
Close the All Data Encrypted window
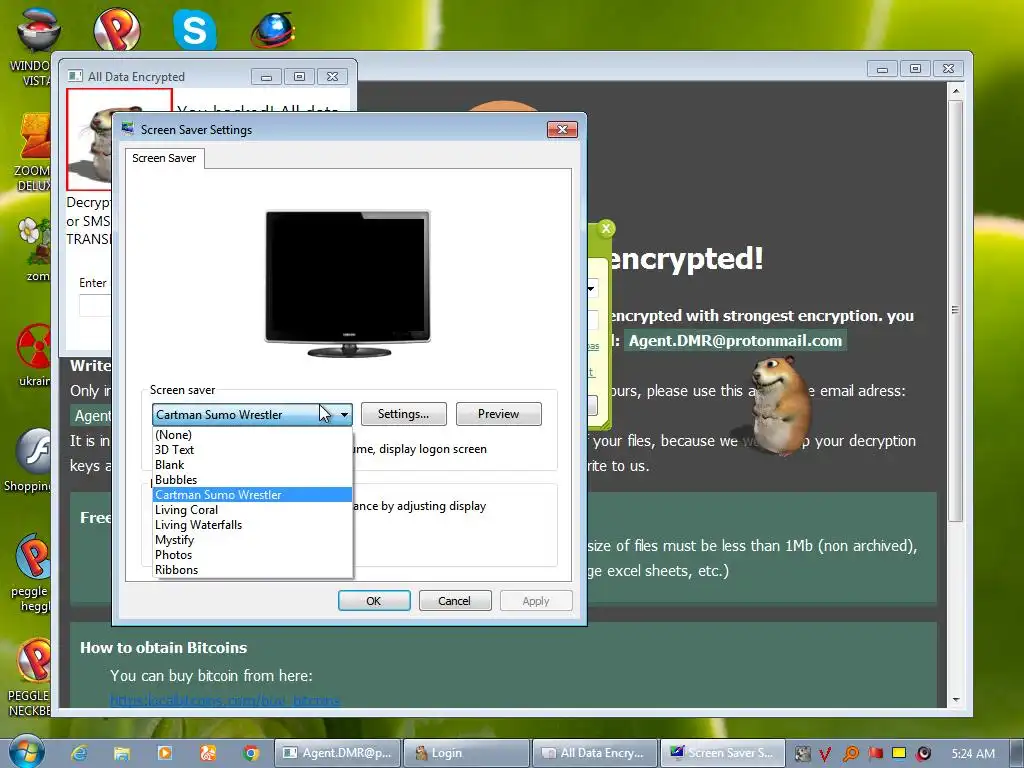(x=332, y=77)
